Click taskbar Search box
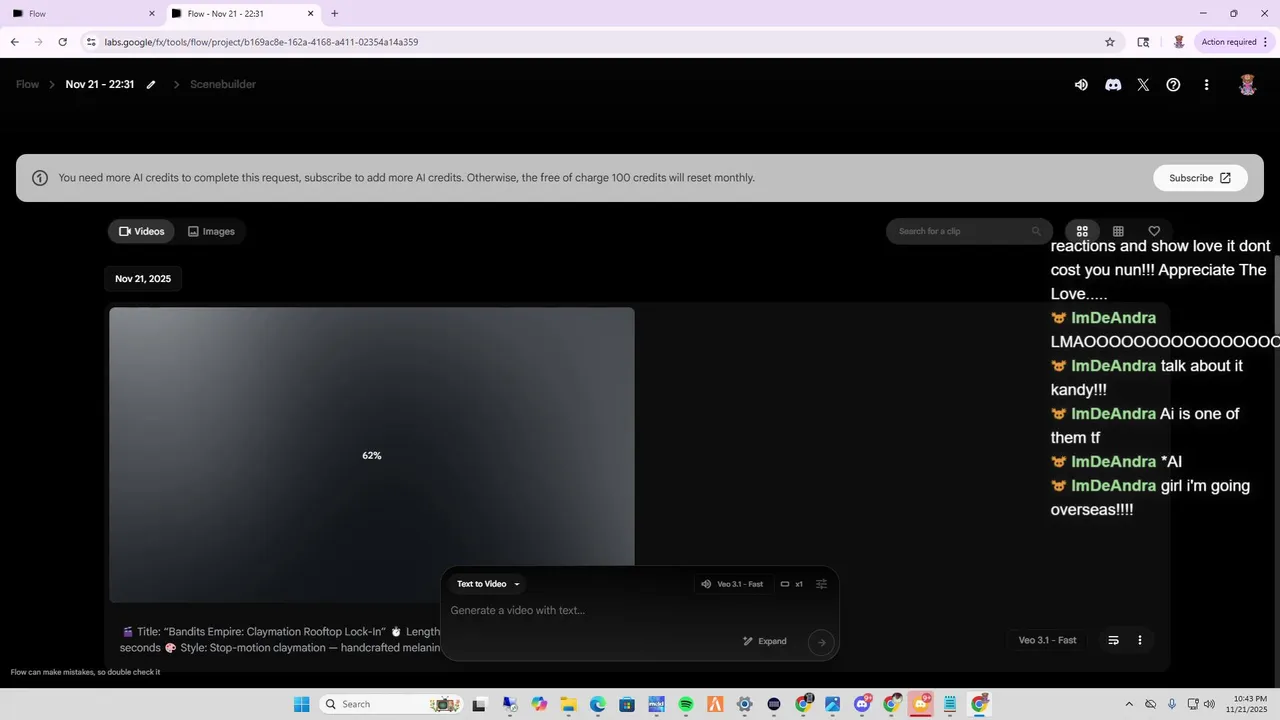This screenshot has height=720, width=1280. 390,704
